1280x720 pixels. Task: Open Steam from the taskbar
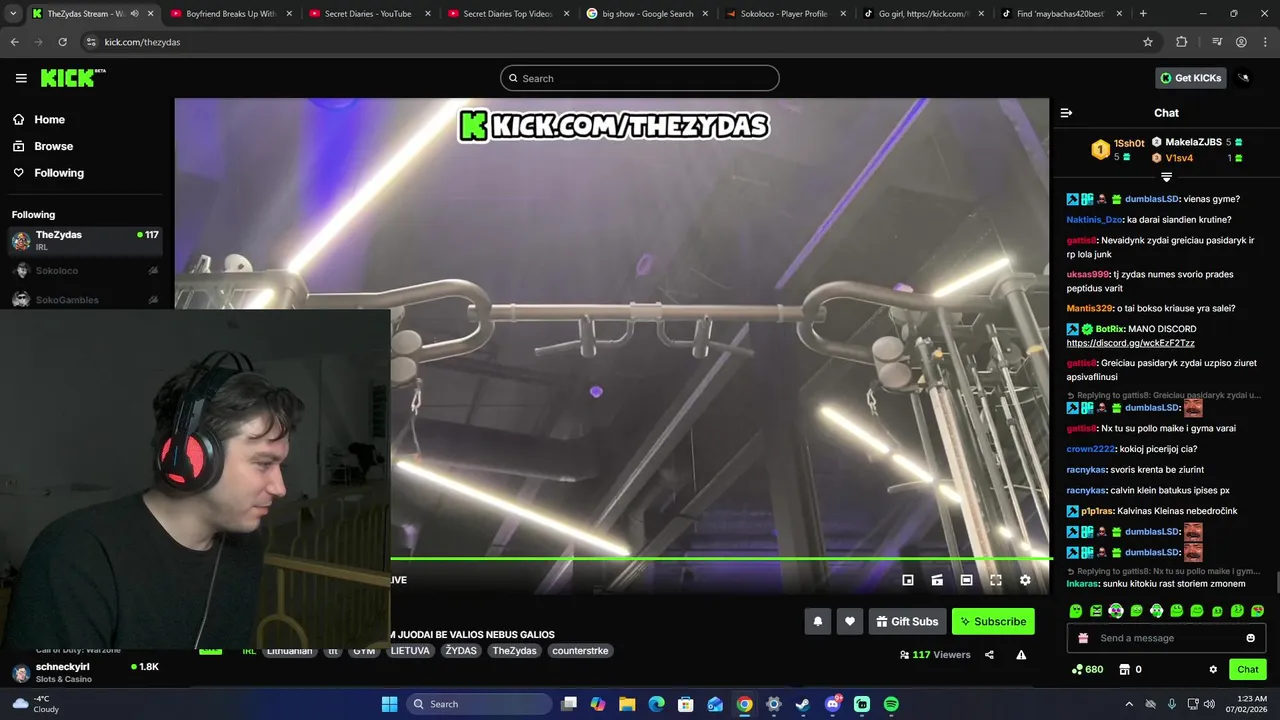pyautogui.click(x=803, y=704)
